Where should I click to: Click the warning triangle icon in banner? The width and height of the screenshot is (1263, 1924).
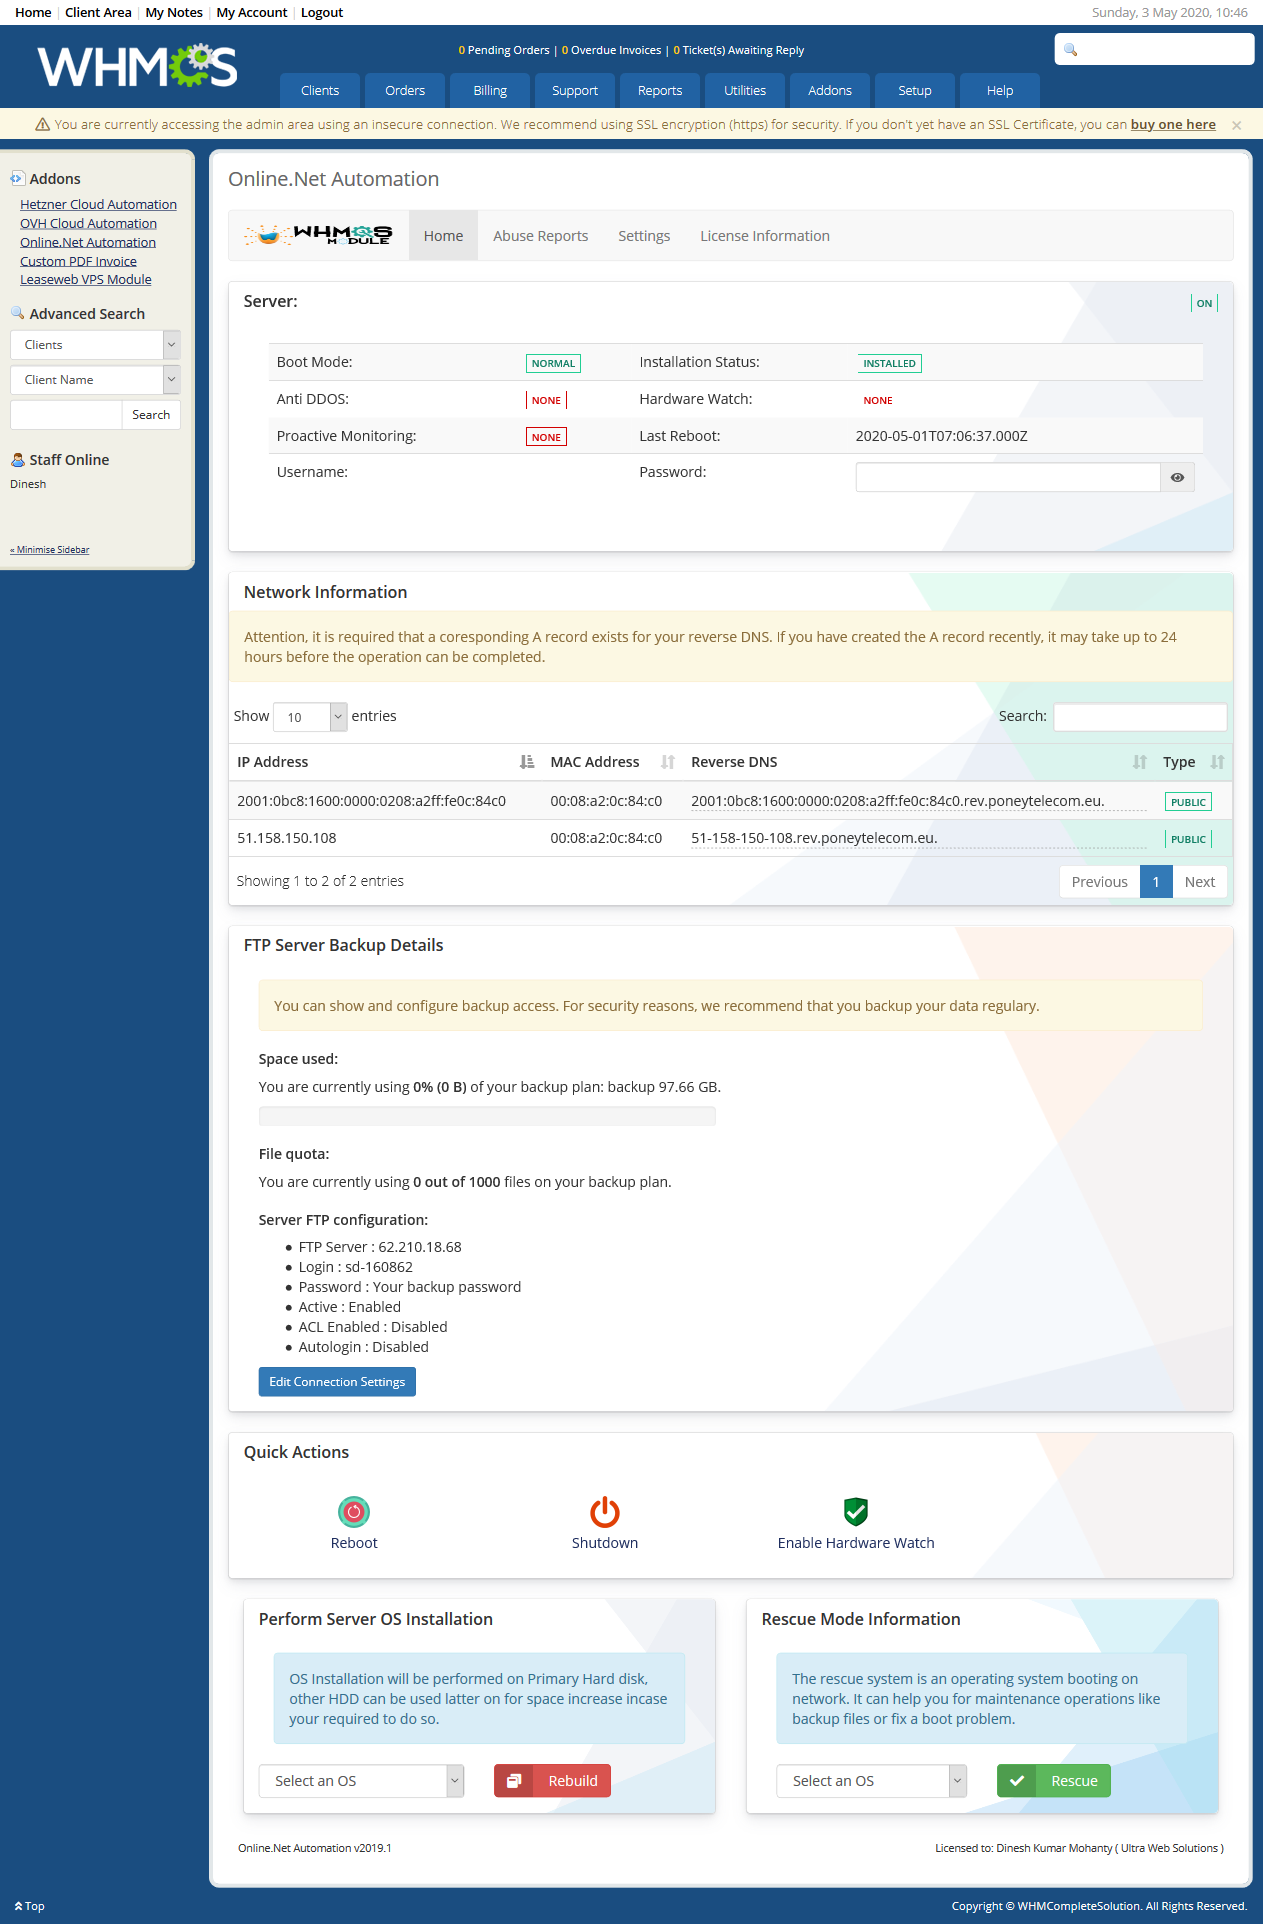click(43, 125)
